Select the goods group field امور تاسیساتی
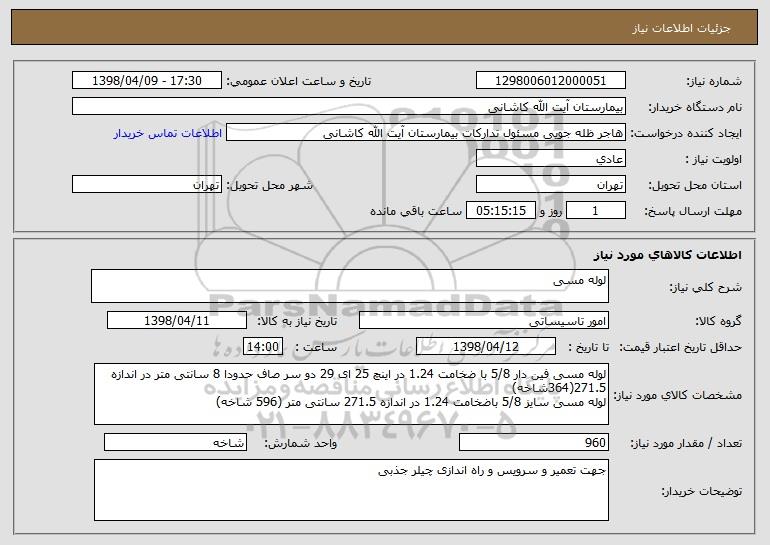The image size is (770, 545). pyautogui.click(x=484, y=321)
